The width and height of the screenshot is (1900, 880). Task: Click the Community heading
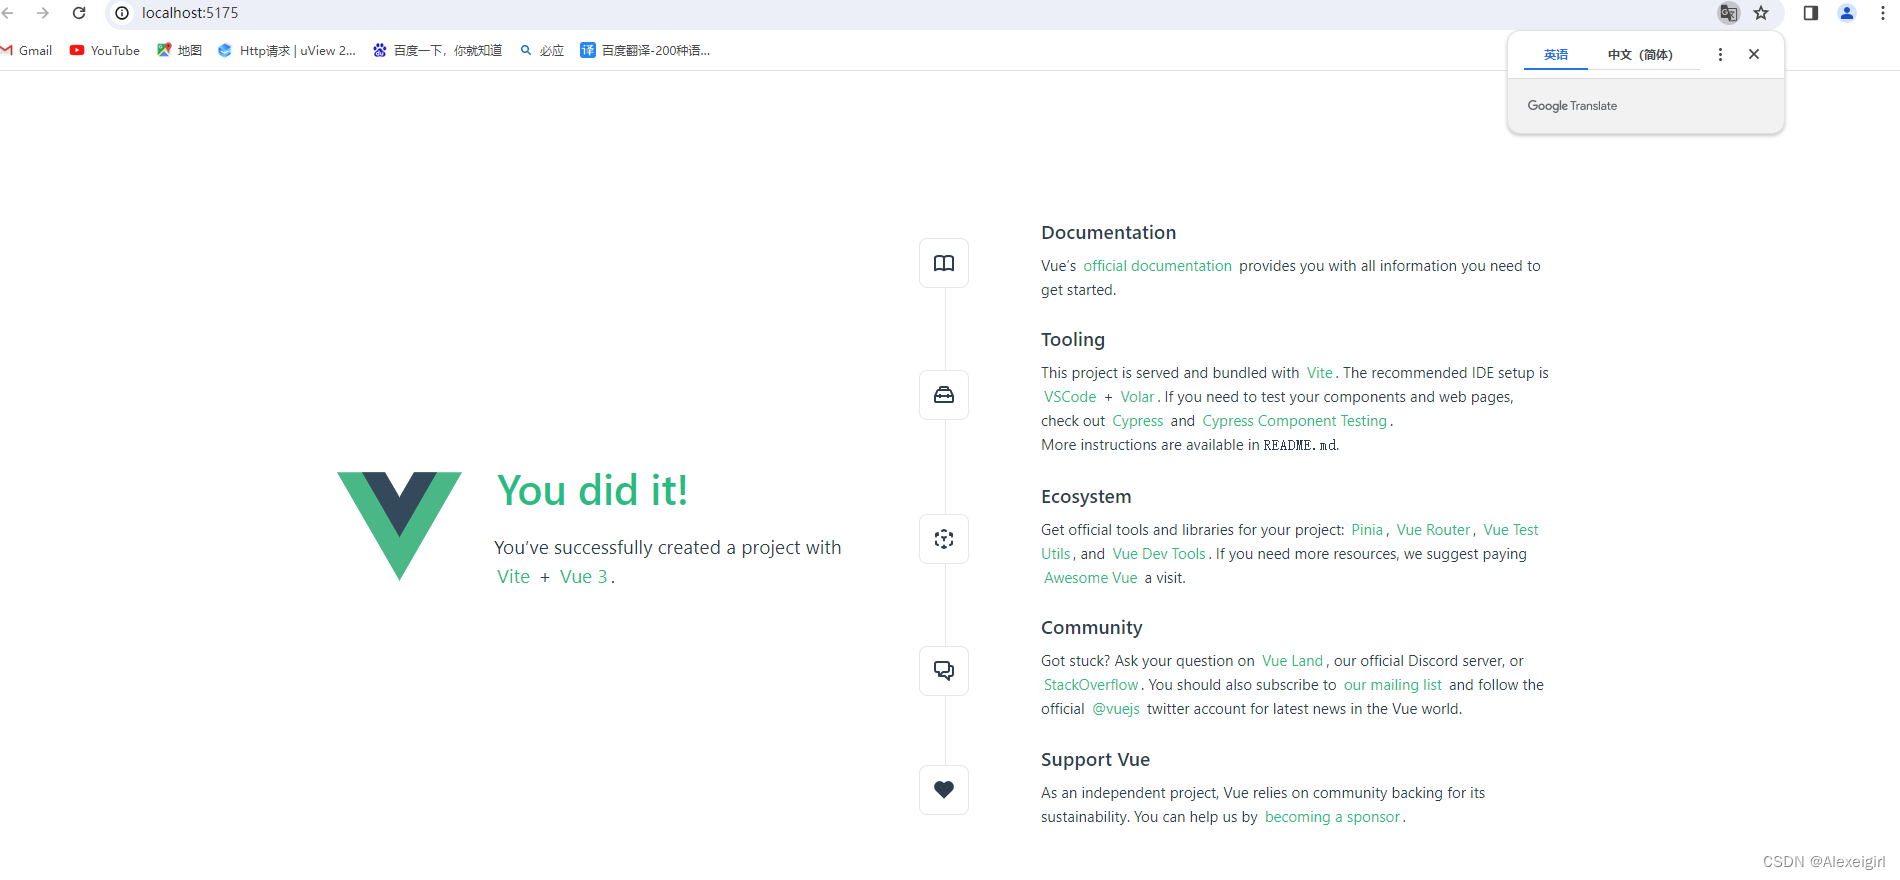1091,628
